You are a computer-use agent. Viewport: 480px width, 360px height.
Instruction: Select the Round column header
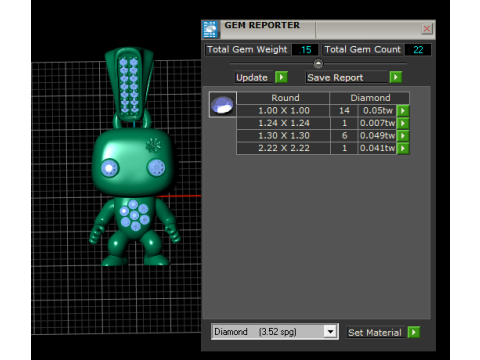click(x=283, y=98)
